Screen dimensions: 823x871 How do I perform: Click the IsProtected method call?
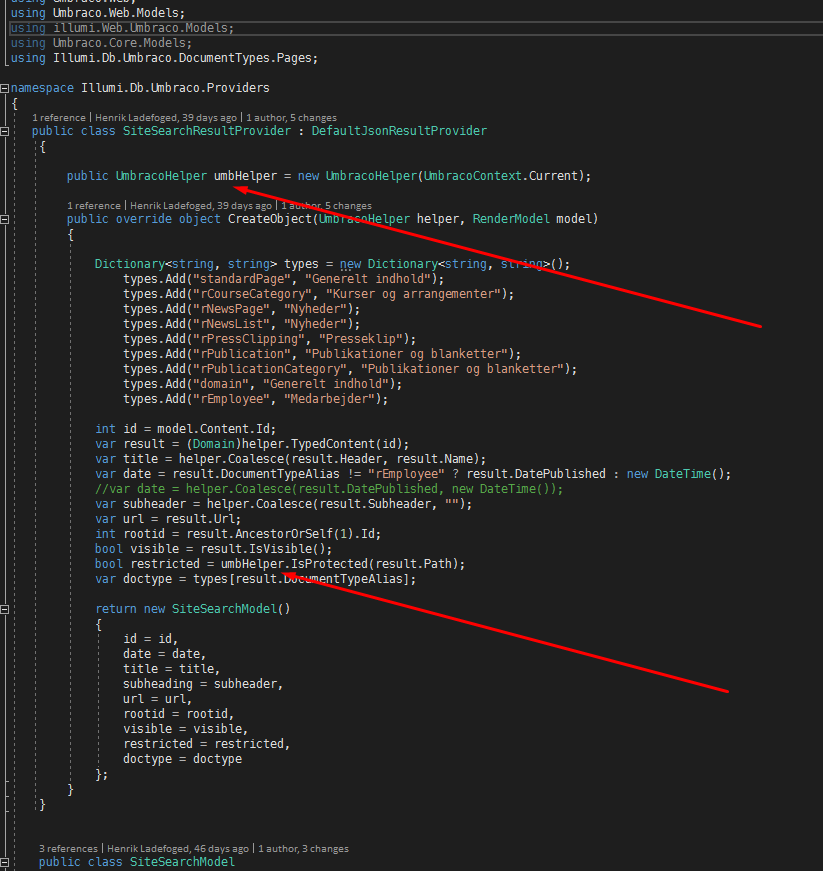coord(329,564)
